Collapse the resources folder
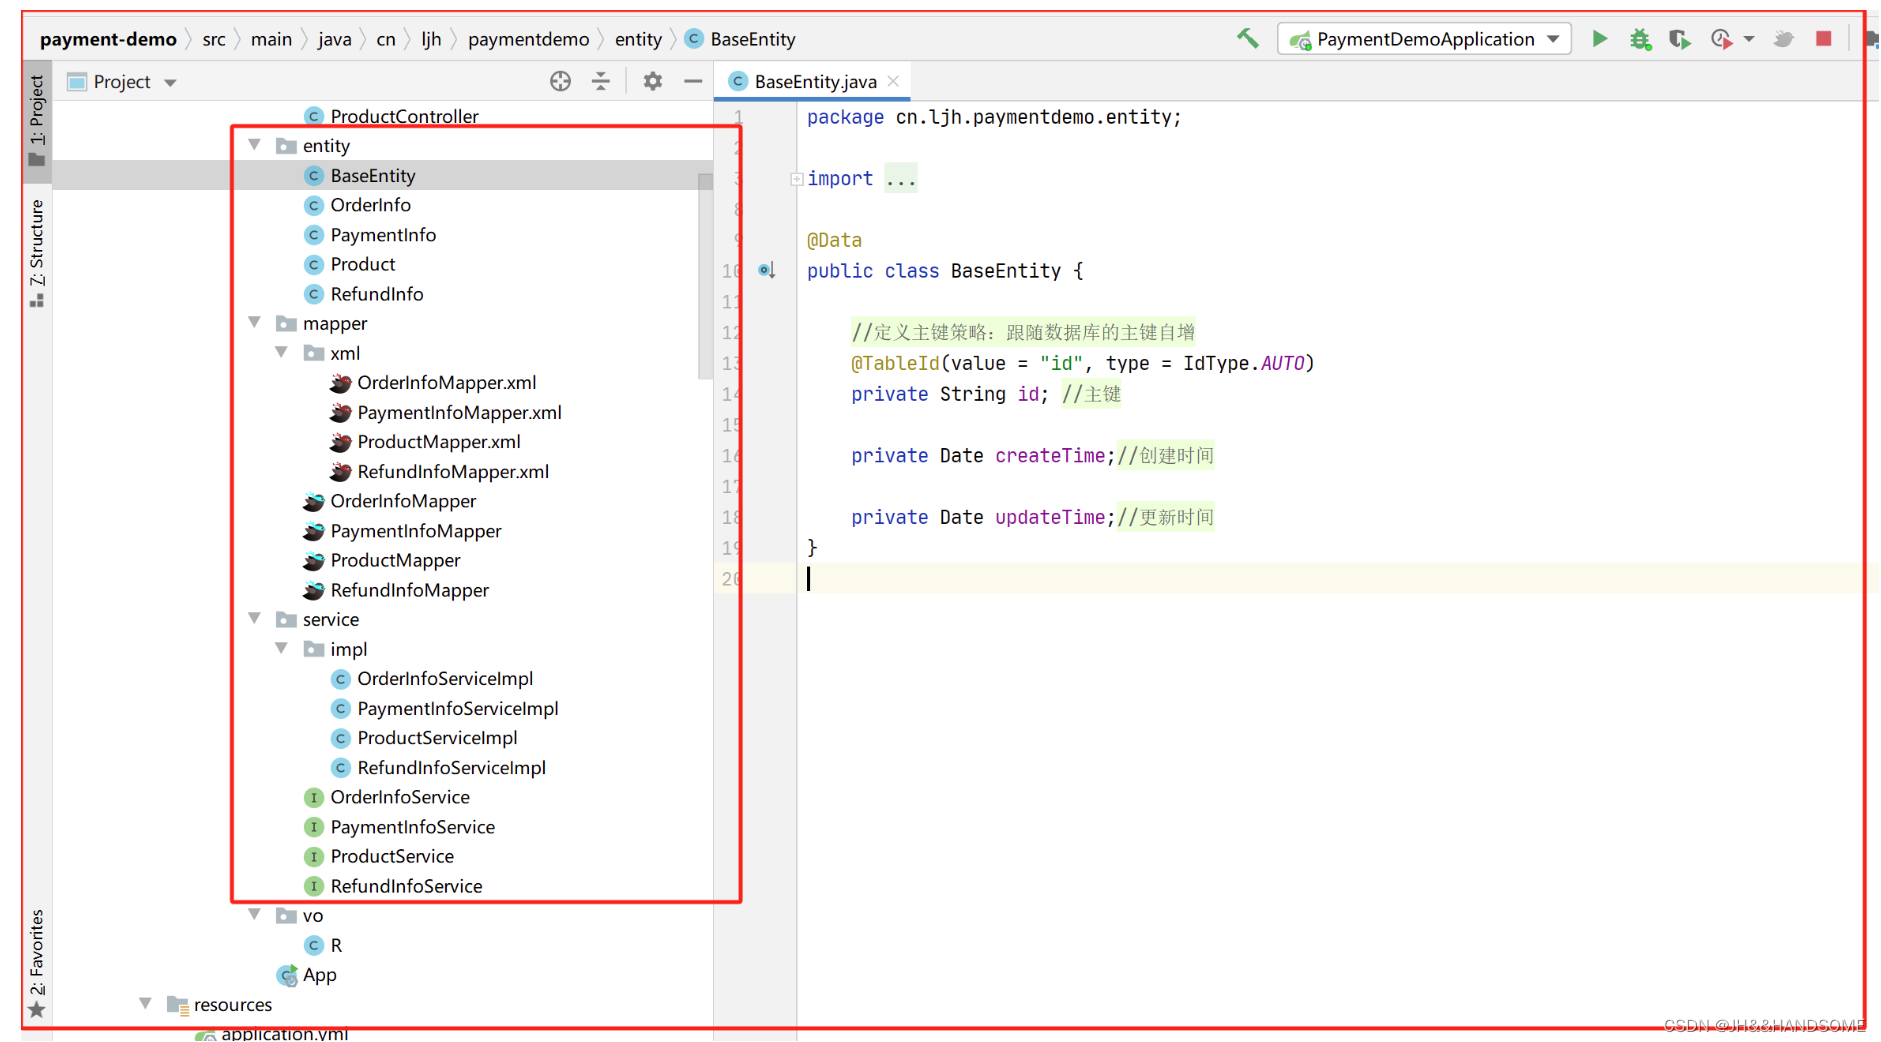The width and height of the screenshot is (1881, 1042). pos(146,1003)
